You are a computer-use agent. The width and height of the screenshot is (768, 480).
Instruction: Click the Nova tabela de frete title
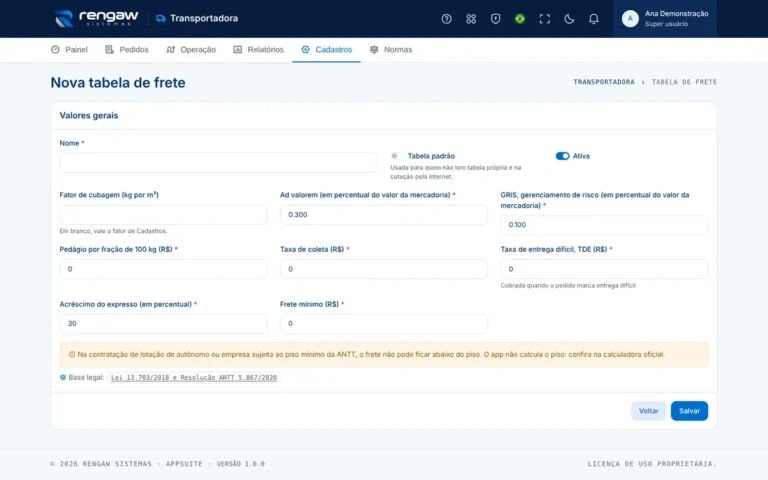(118, 82)
